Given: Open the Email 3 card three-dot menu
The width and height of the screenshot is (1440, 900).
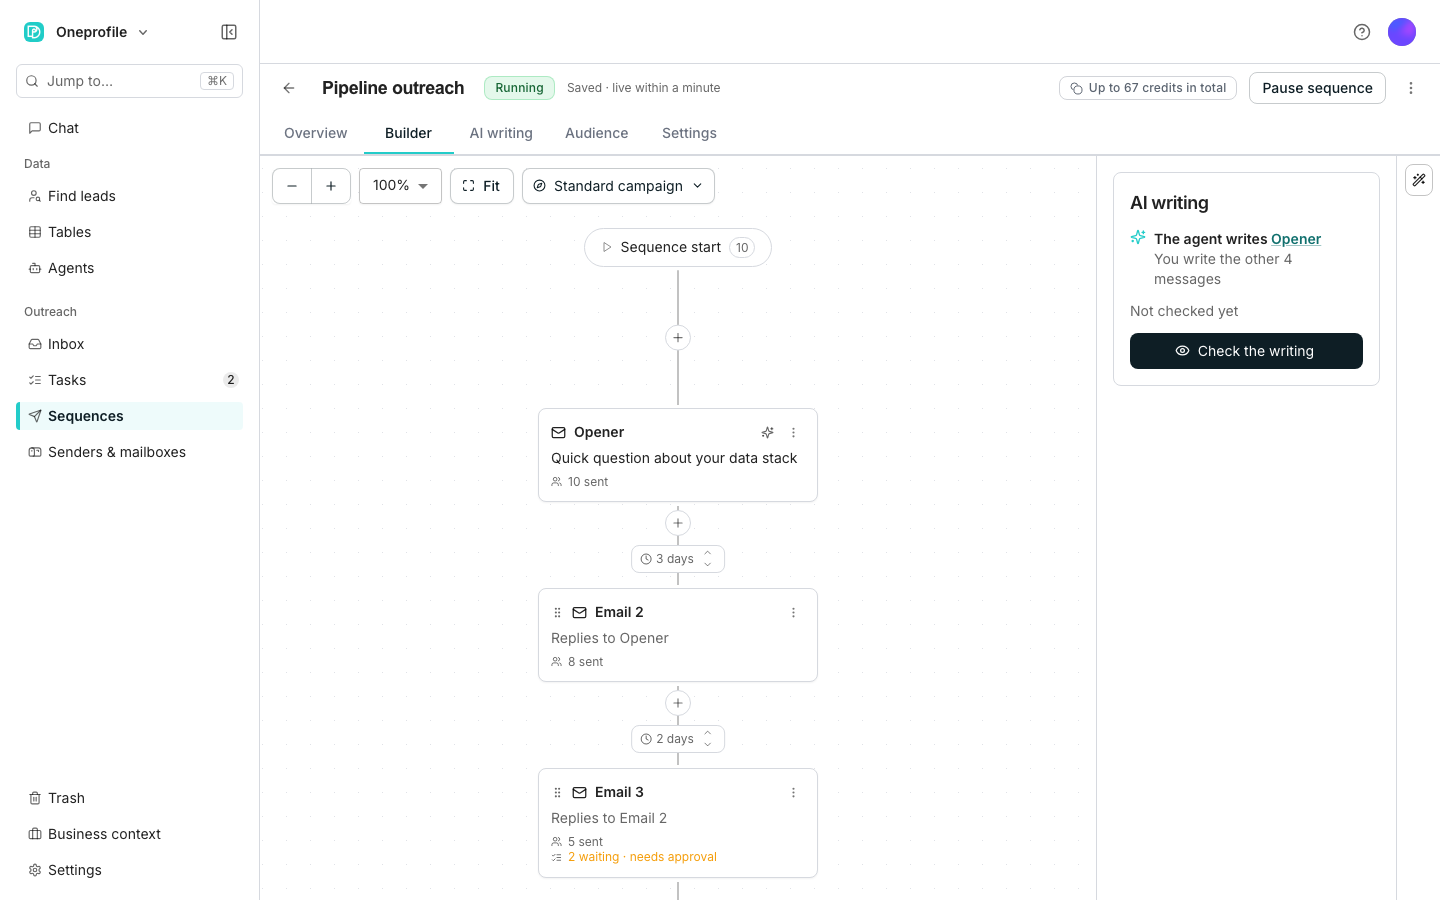Looking at the screenshot, I should coord(794,793).
